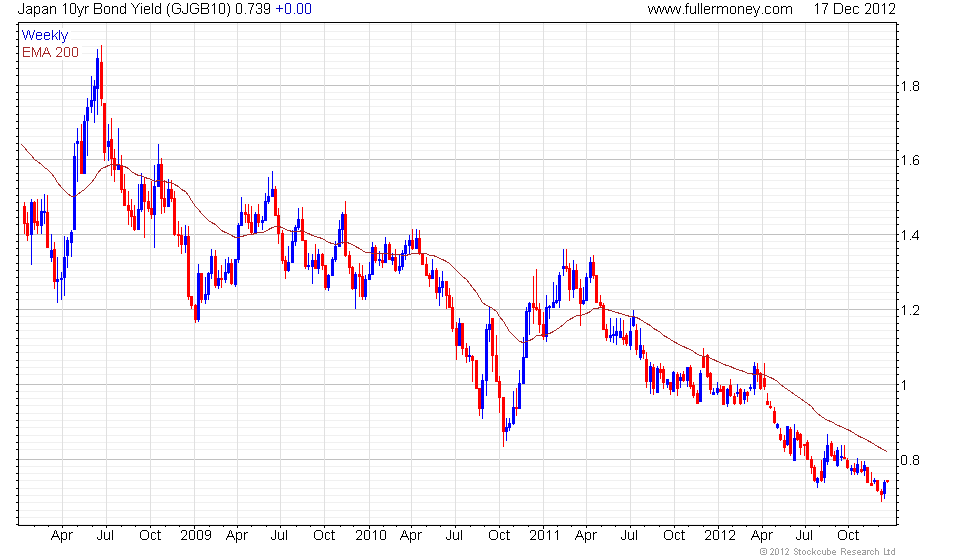Click the 0.739 current yield value
The height and width of the screenshot is (560, 980).
[253, 9]
